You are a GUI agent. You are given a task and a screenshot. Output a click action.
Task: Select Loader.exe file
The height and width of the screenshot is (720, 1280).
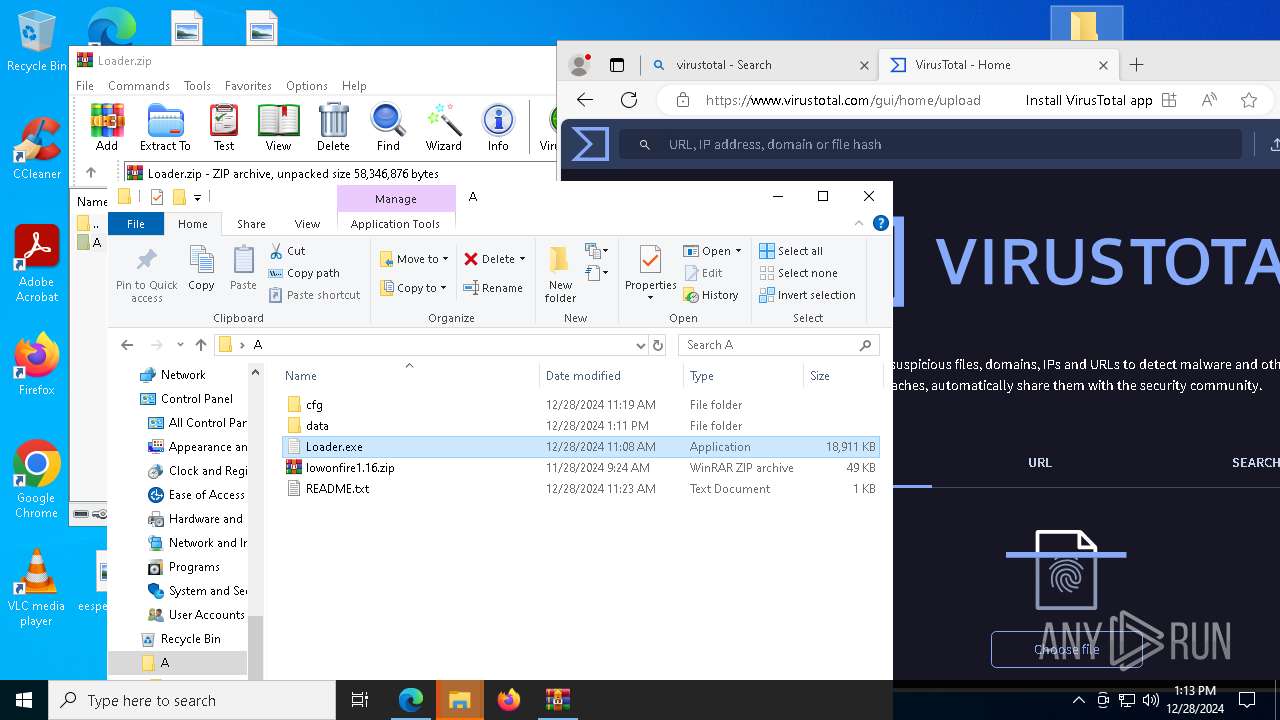tap(581, 447)
